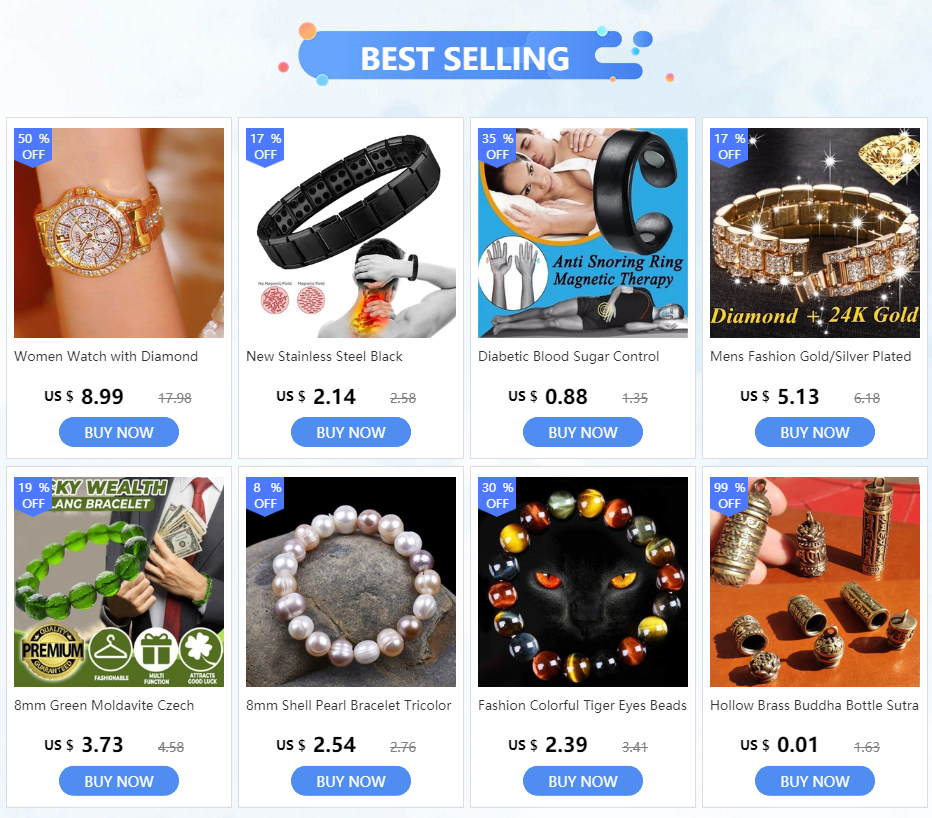Screen dimensions: 932x818
Task: Click the 35% OFF badge on snoring ring
Action: pos(497,146)
